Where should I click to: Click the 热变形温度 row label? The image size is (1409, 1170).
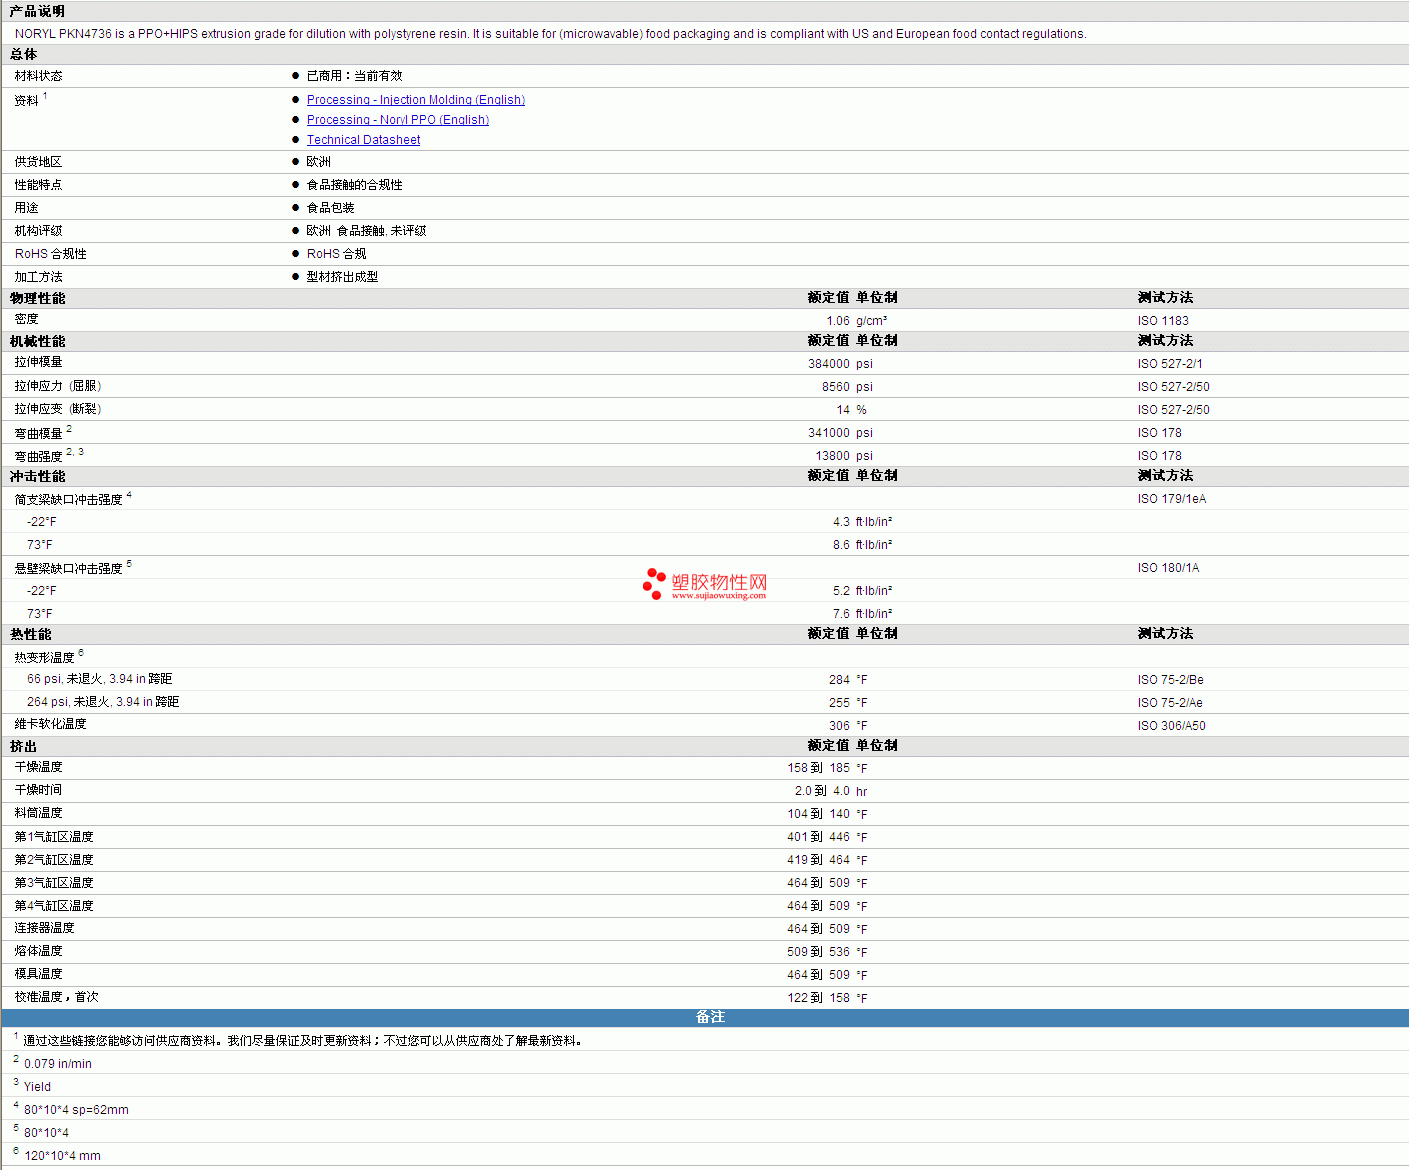(44, 657)
